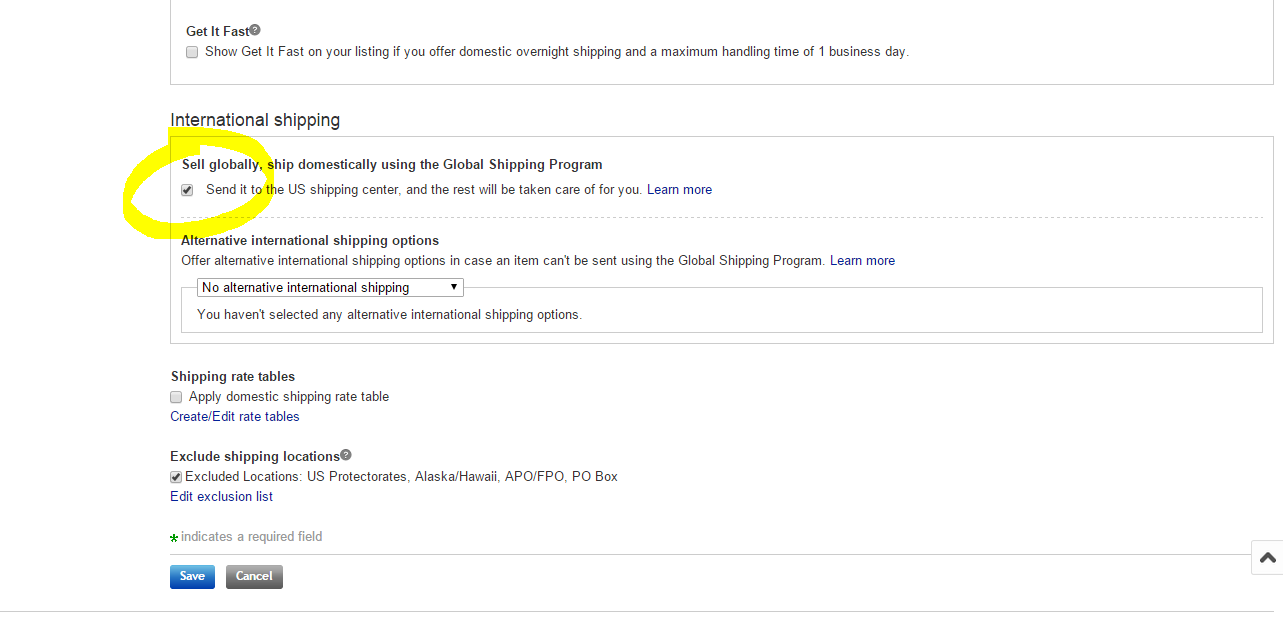The image size is (1283, 628).
Task: Open the Create/Edit rate tables link
Action: (x=235, y=416)
